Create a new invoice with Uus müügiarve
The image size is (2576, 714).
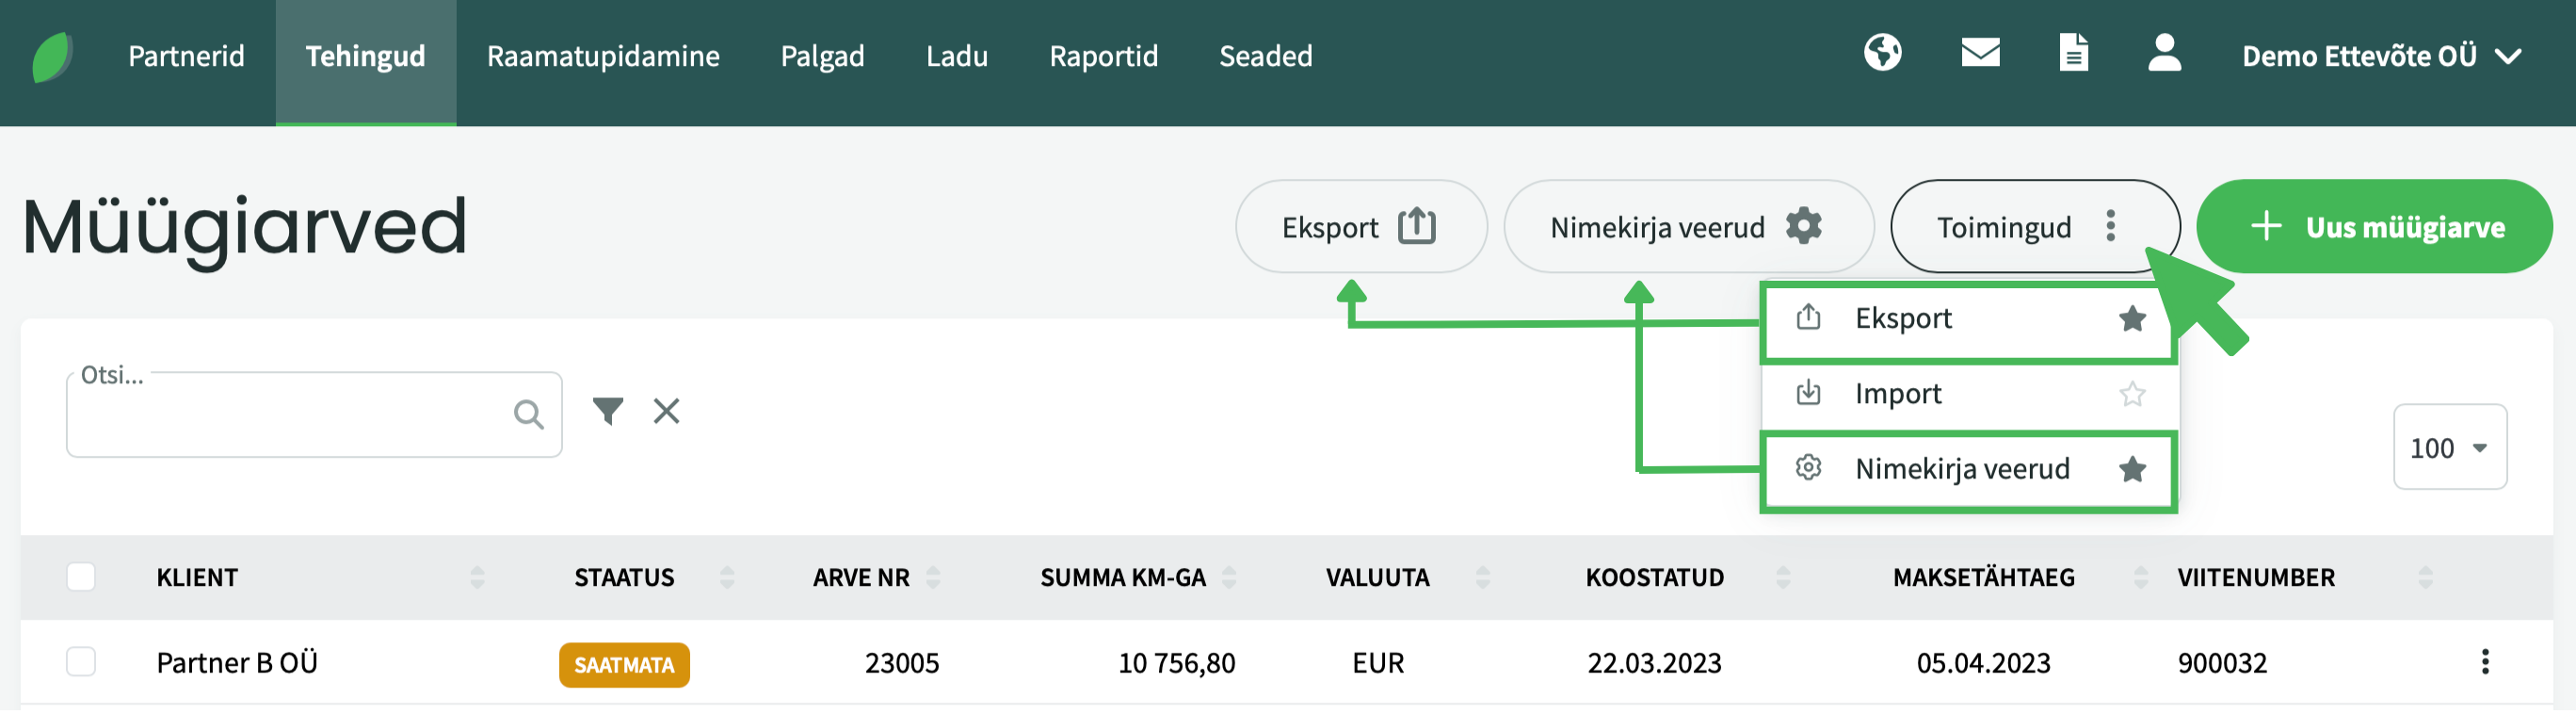pos(2374,227)
